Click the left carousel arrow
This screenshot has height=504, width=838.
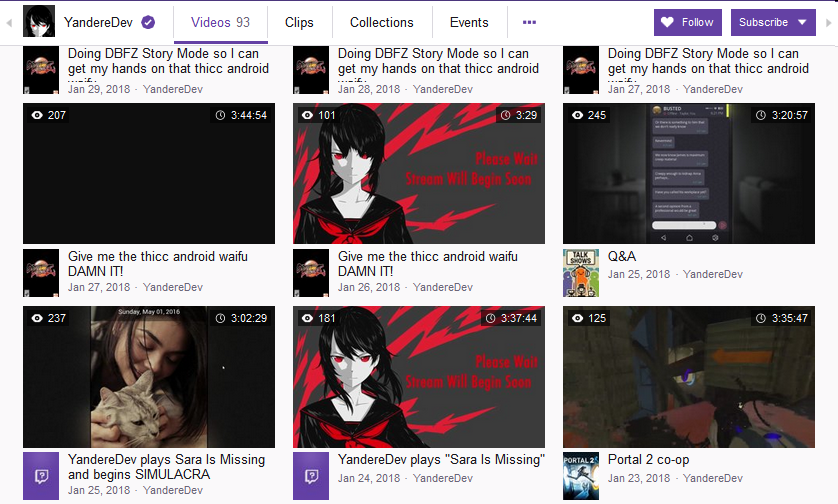tap(9, 23)
